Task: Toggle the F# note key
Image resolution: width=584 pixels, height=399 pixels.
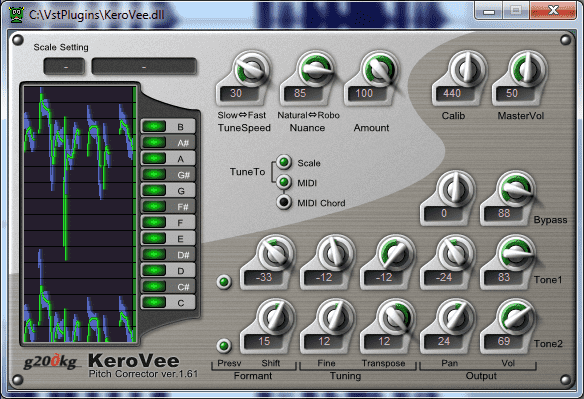Action: (x=168, y=206)
